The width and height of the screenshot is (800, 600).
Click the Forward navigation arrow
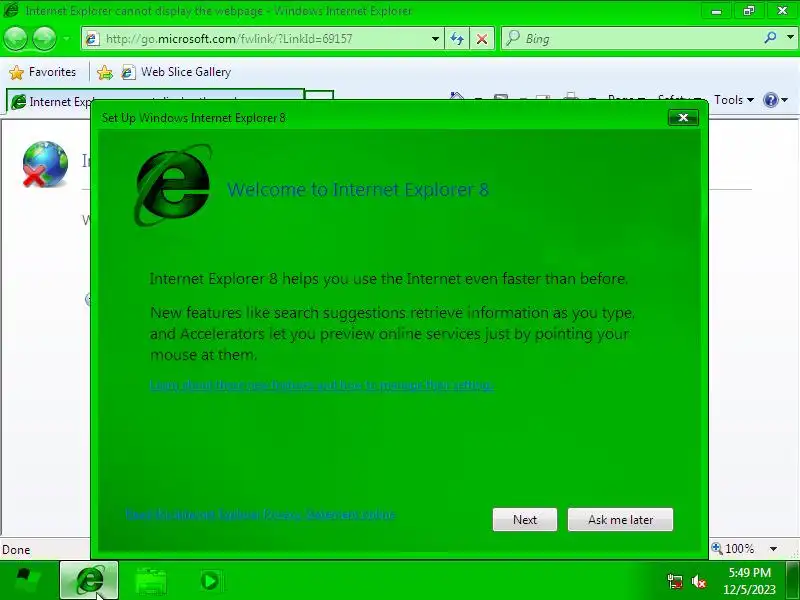44,39
